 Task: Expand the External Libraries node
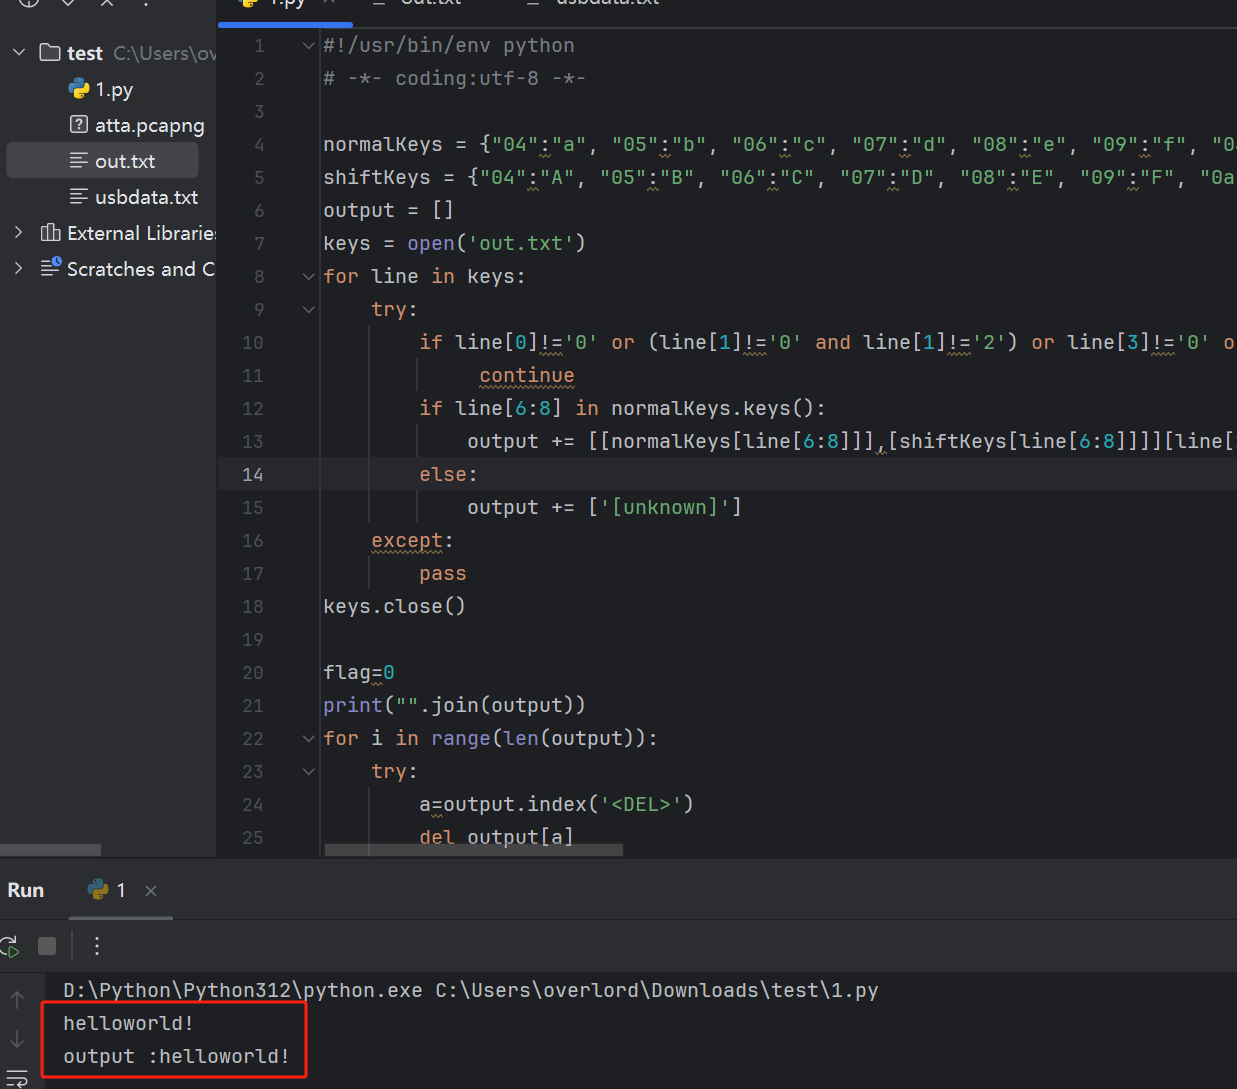point(19,233)
